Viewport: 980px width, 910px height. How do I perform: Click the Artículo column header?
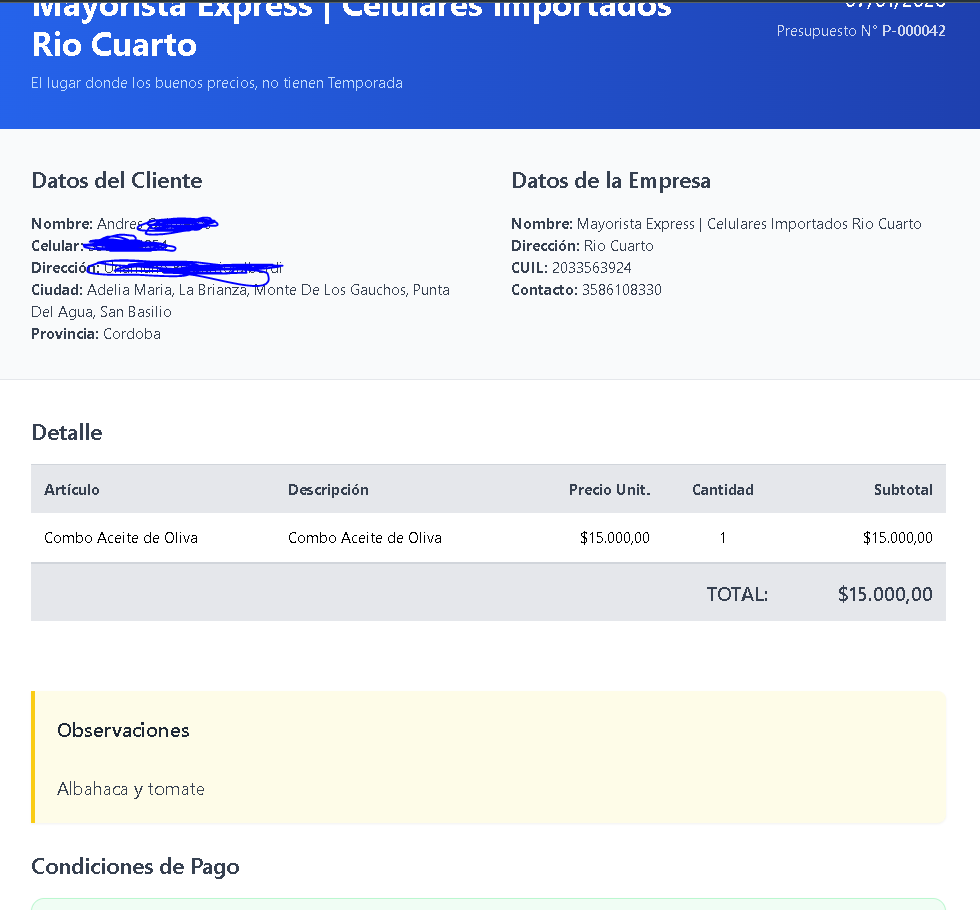(x=72, y=490)
